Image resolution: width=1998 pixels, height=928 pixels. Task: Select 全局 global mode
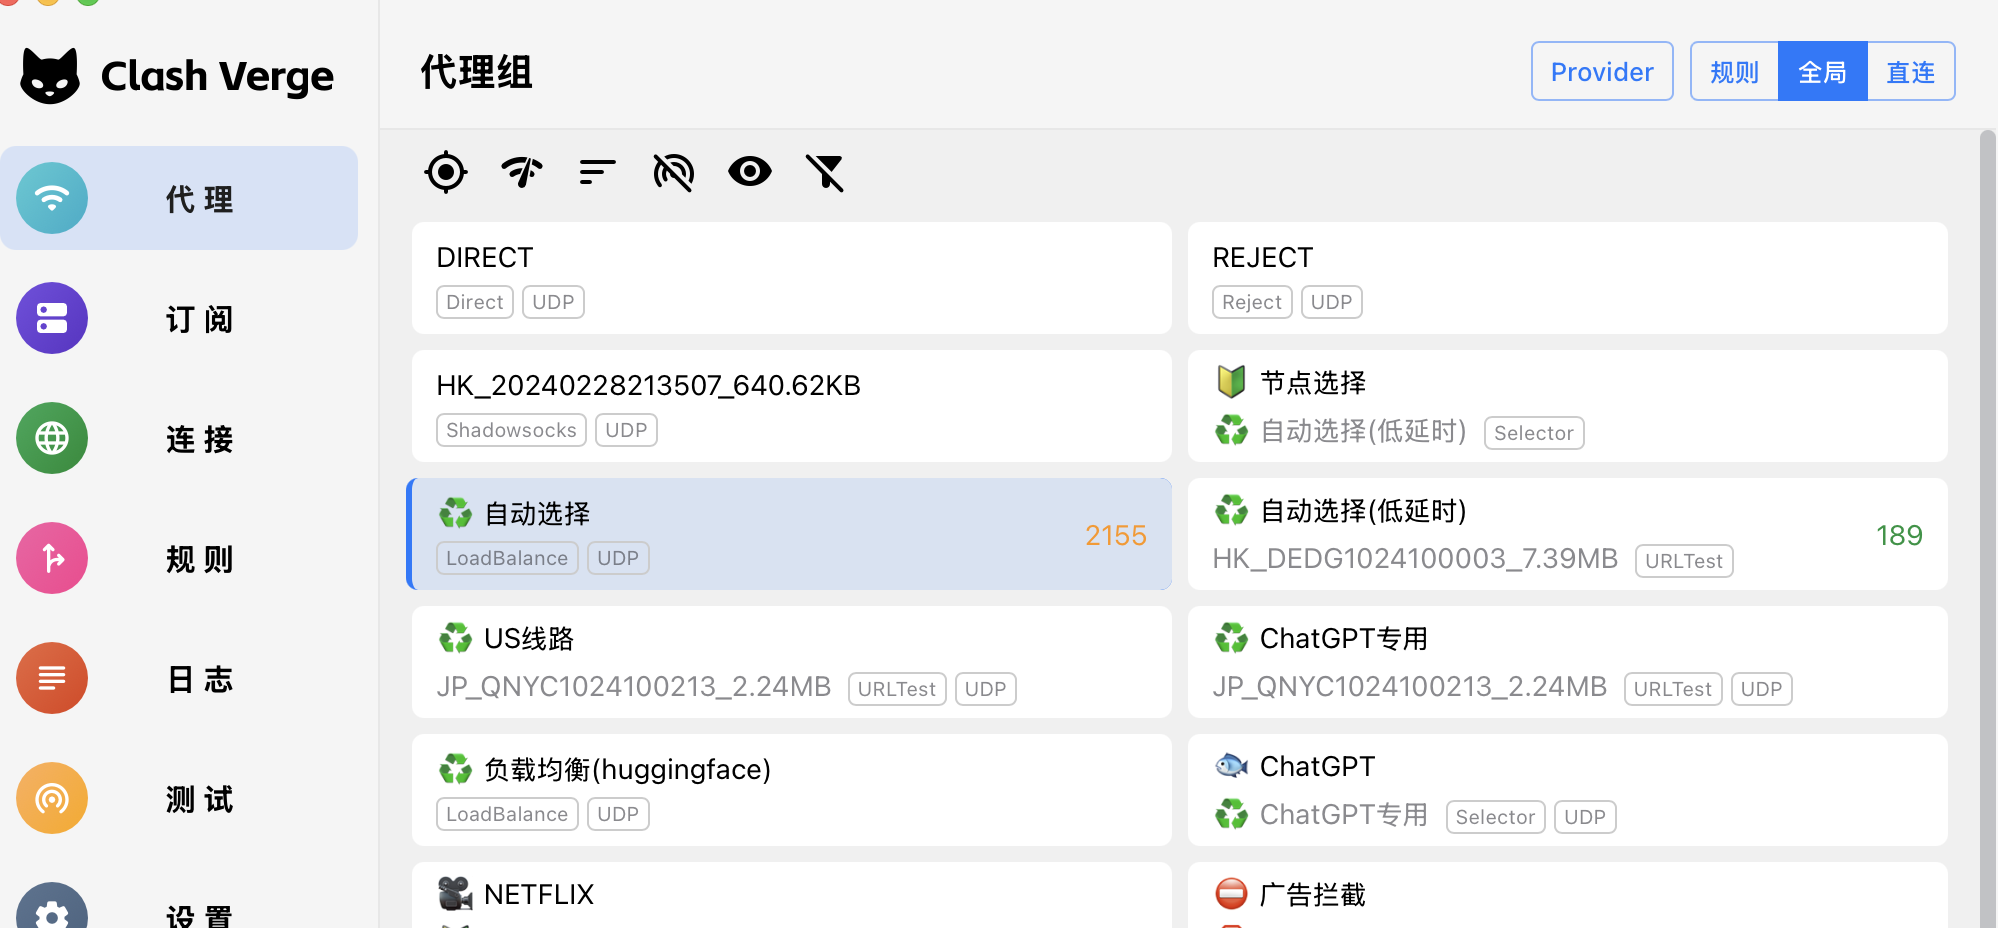tap(1822, 72)
